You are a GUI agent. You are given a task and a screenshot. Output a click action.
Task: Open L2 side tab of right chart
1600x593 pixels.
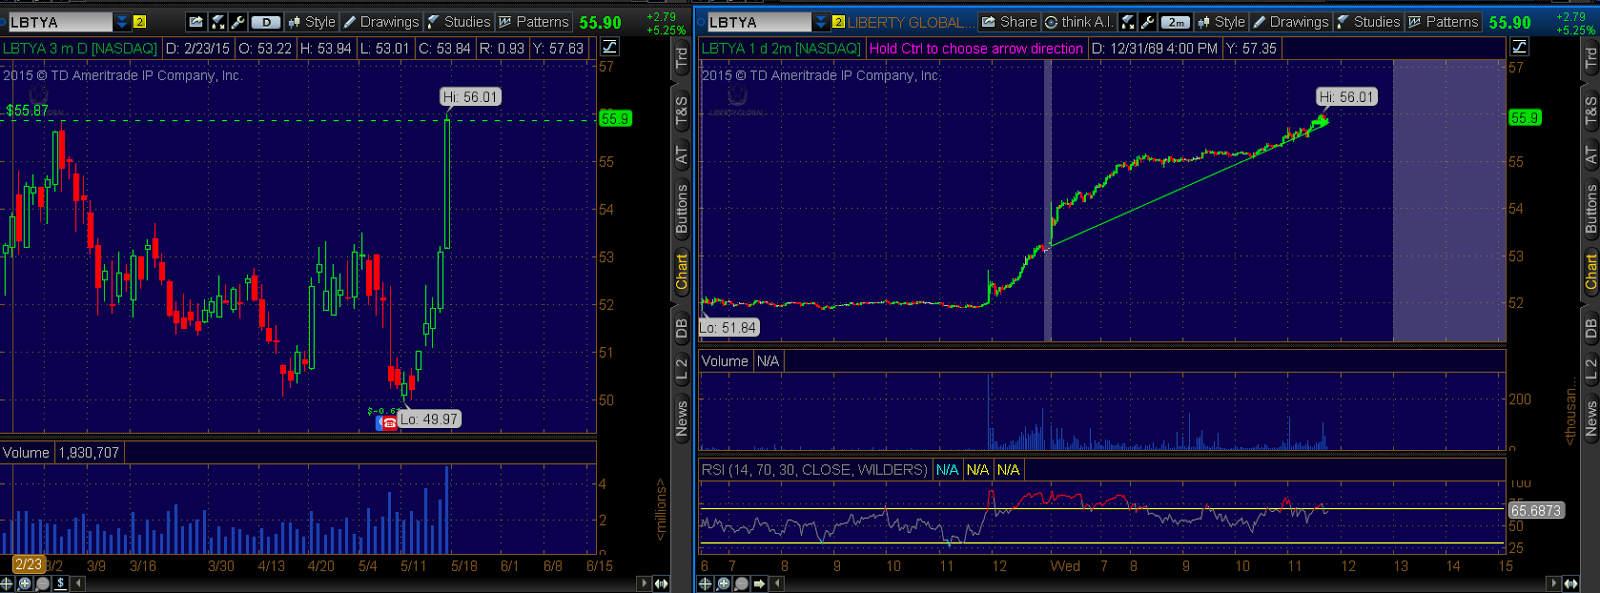tap(1590, 370)
